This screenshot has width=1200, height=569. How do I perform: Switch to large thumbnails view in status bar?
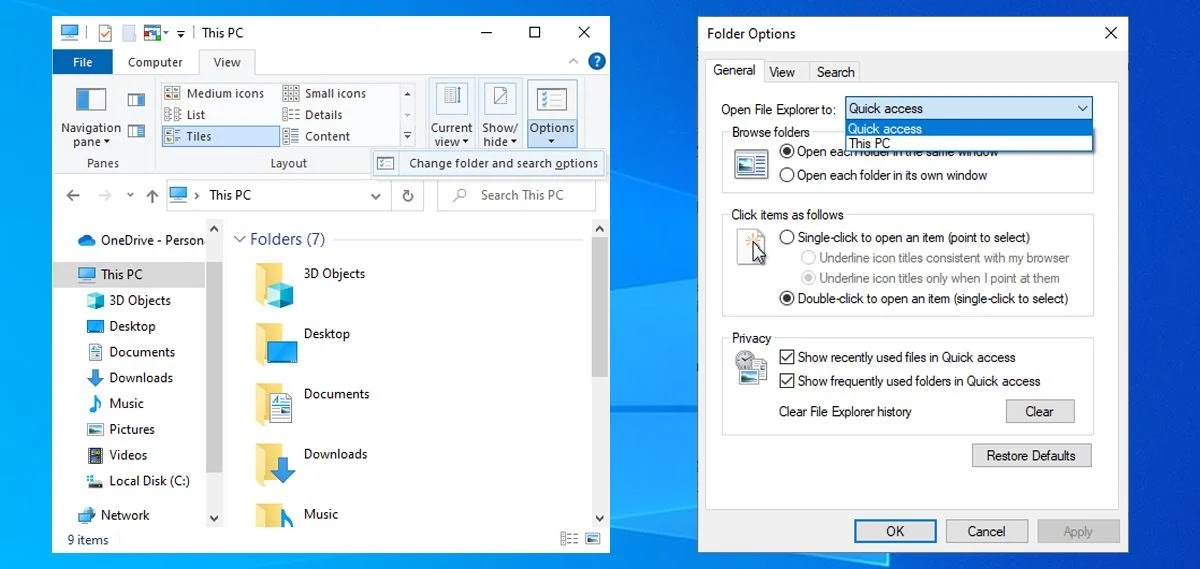[592, 539]
